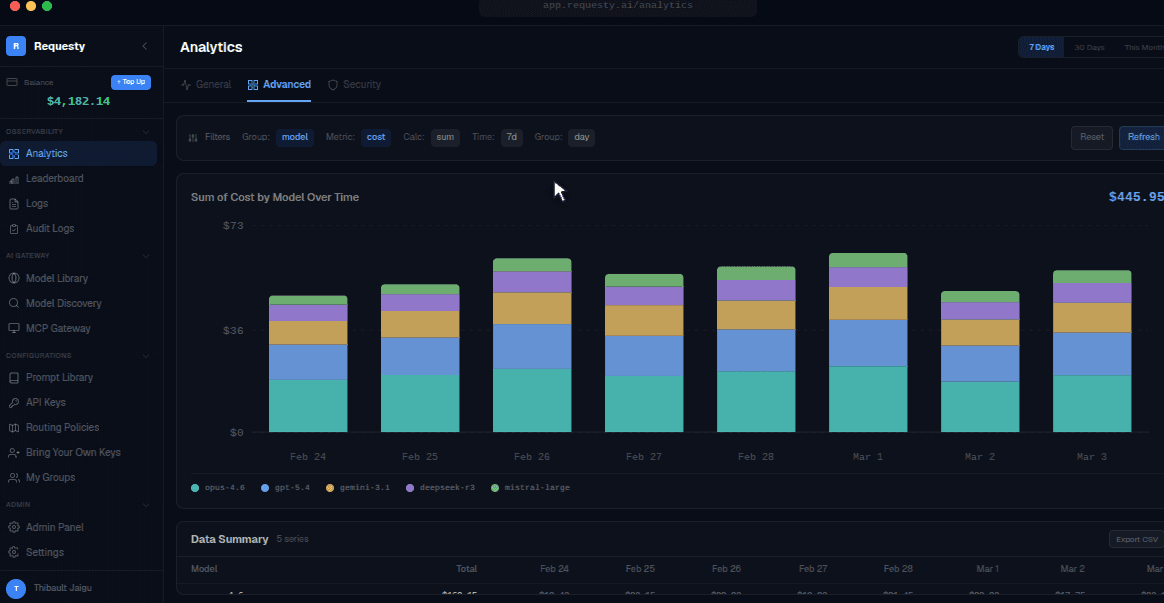
Task: Open Audit Logs in sidebar
Action: point(49,228)
